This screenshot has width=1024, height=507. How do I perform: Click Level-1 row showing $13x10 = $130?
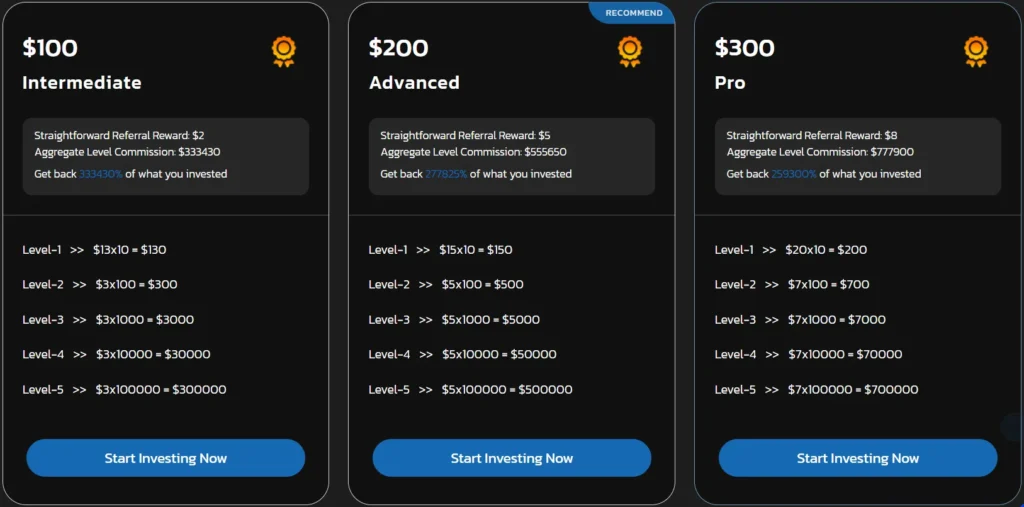94,250
